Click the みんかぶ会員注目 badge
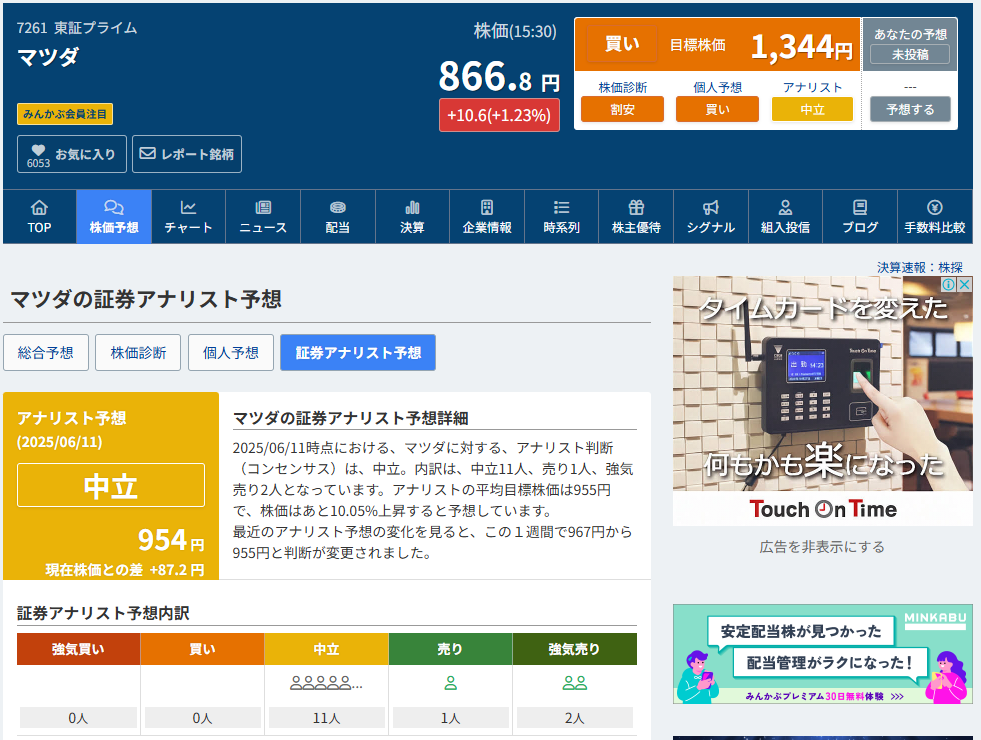Screen dimensions: 981x740 coord(65,114)
